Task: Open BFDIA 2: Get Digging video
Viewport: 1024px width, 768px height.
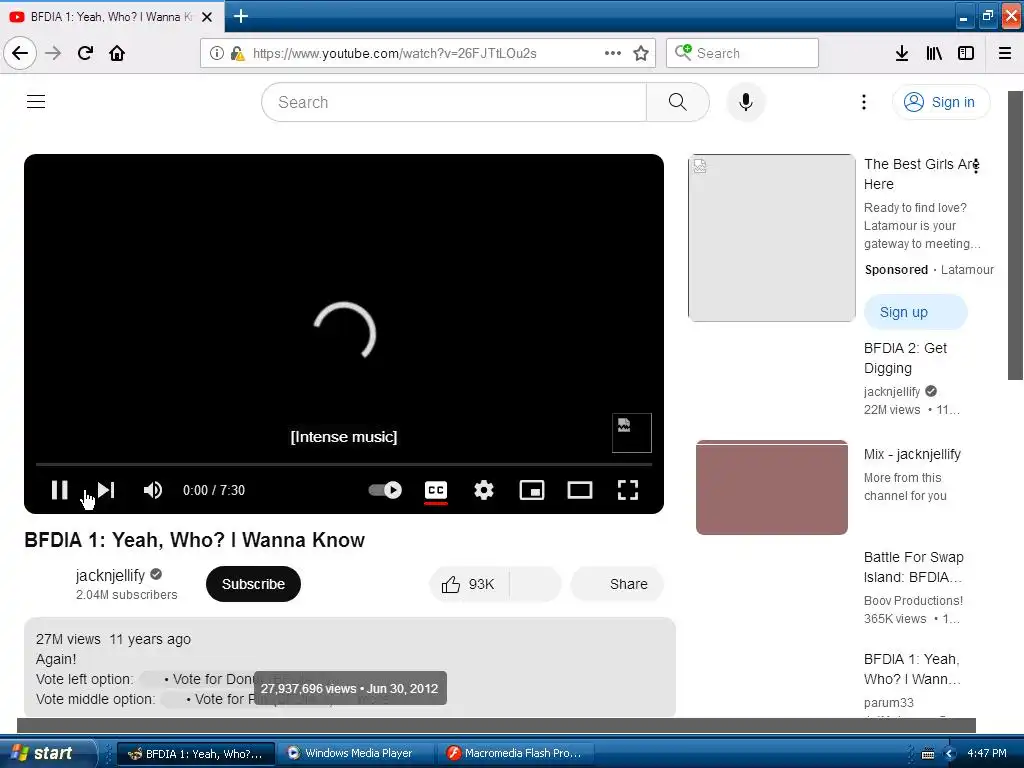Action: 905,358
